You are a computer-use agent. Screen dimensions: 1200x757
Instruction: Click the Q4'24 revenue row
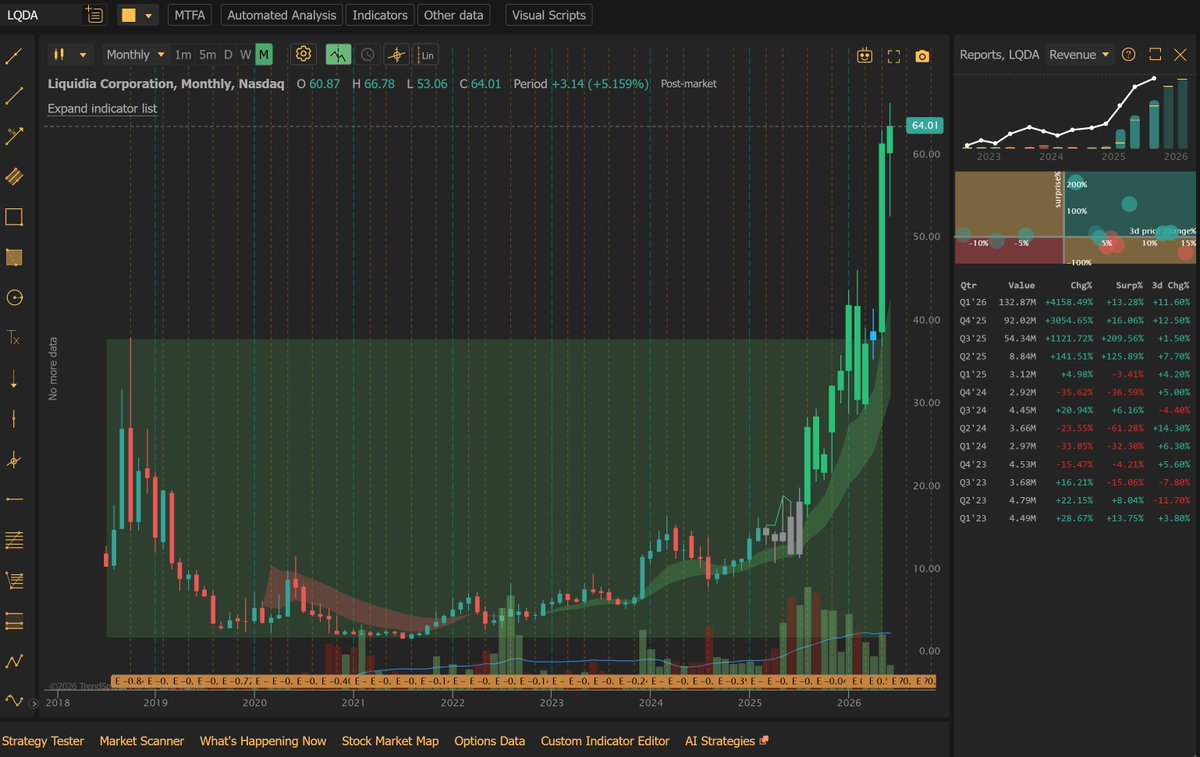pyautogui.click(x=1075, y=391)
